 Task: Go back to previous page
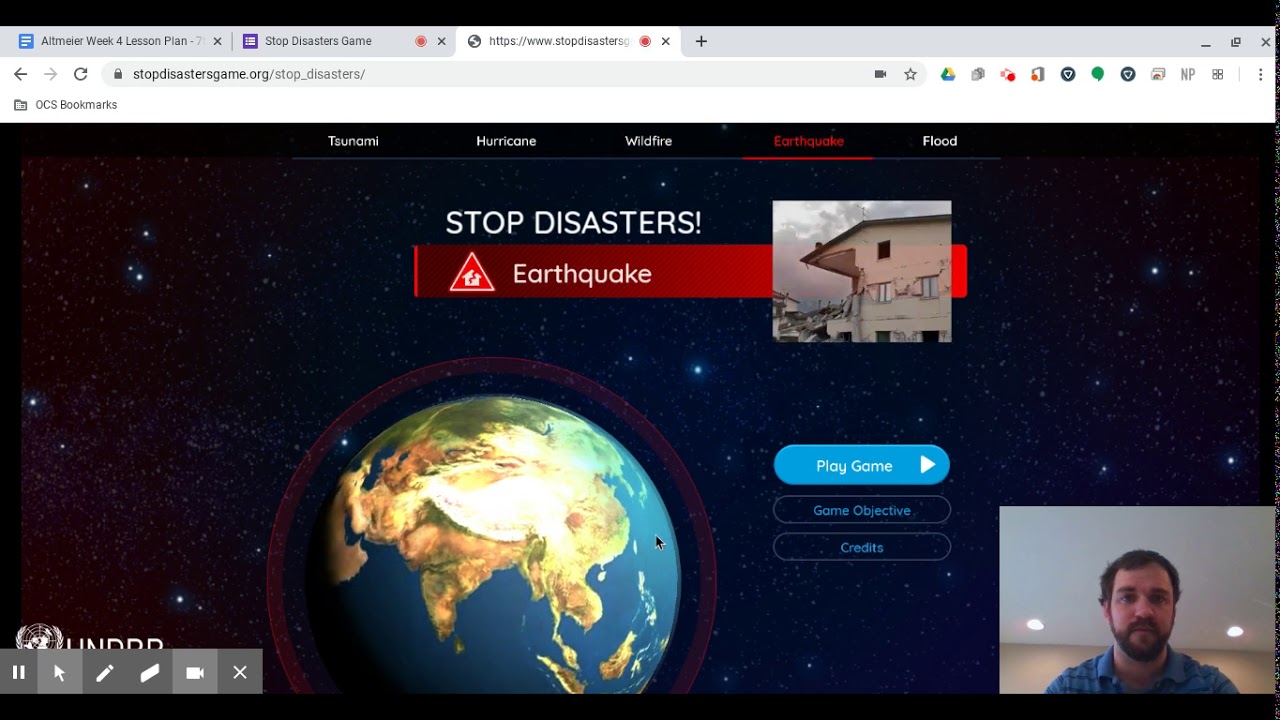[x=20, y=74]
